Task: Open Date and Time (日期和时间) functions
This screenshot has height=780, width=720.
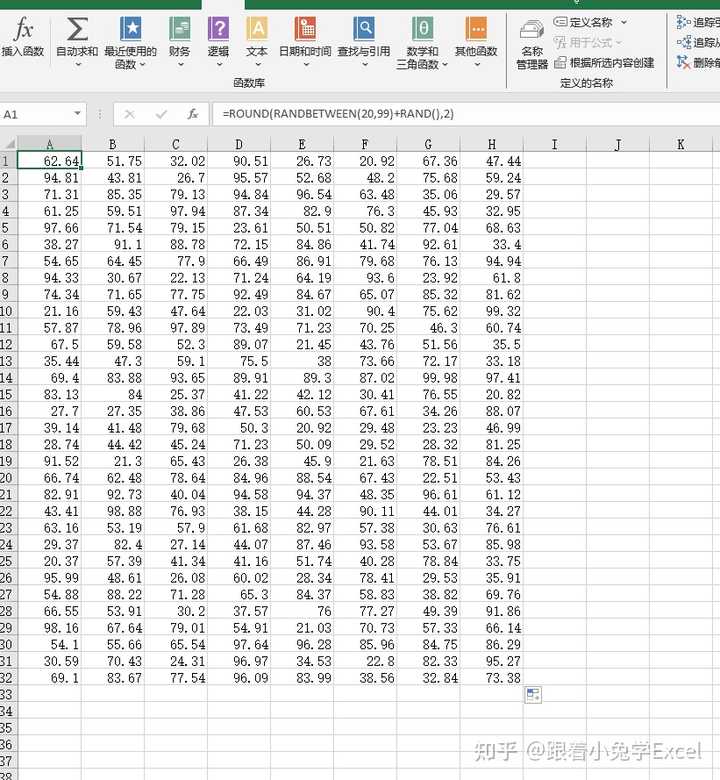Action: [305, 29]
